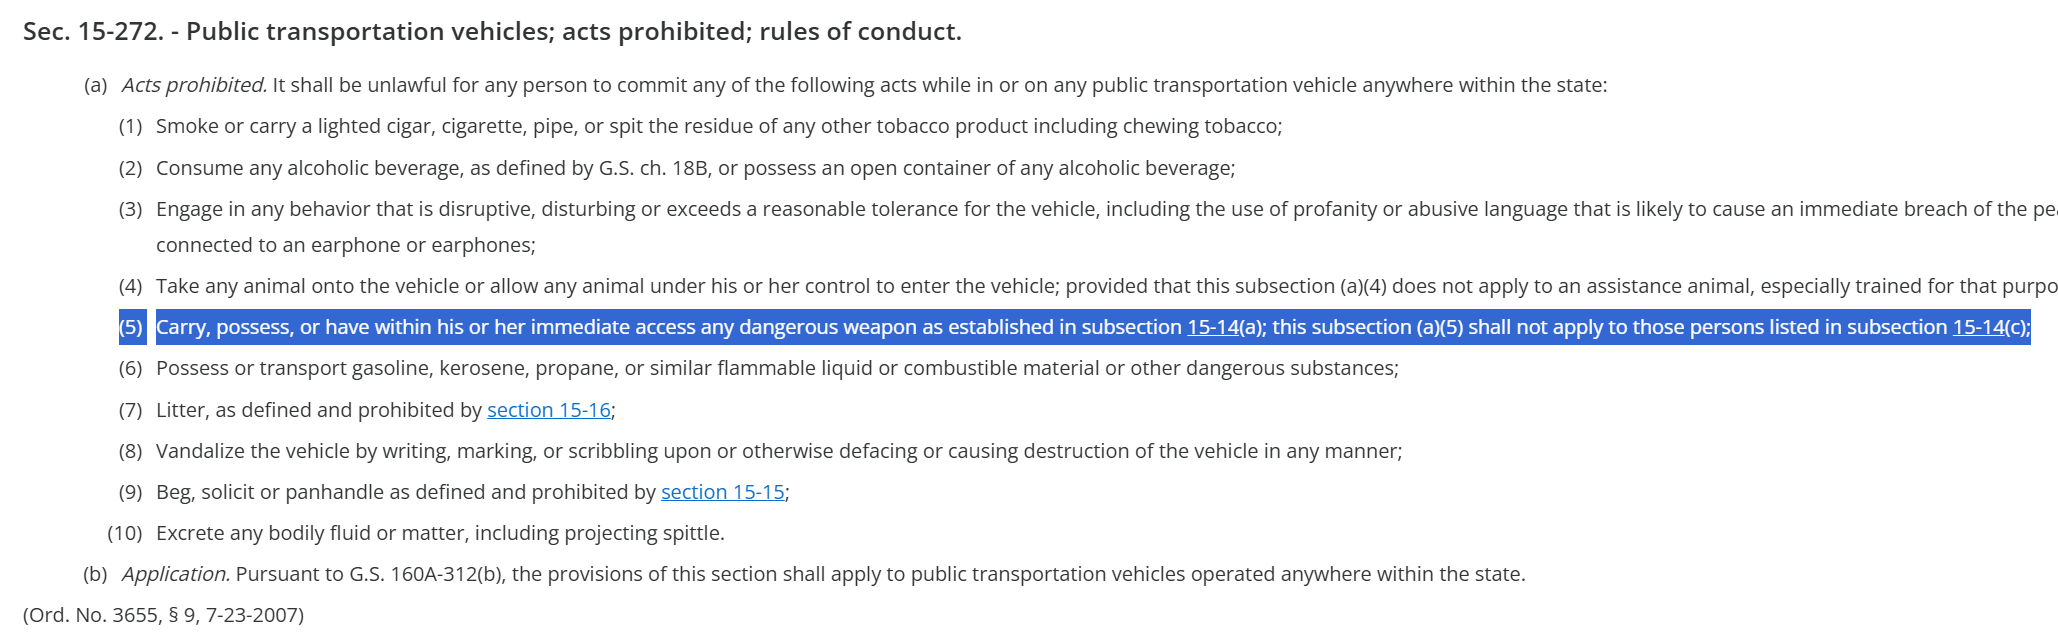The height and width of the screenshot is (644, 2058).
Task: Open the section 15-15 link
Action: pyautogui.click(x=722, y=492)
